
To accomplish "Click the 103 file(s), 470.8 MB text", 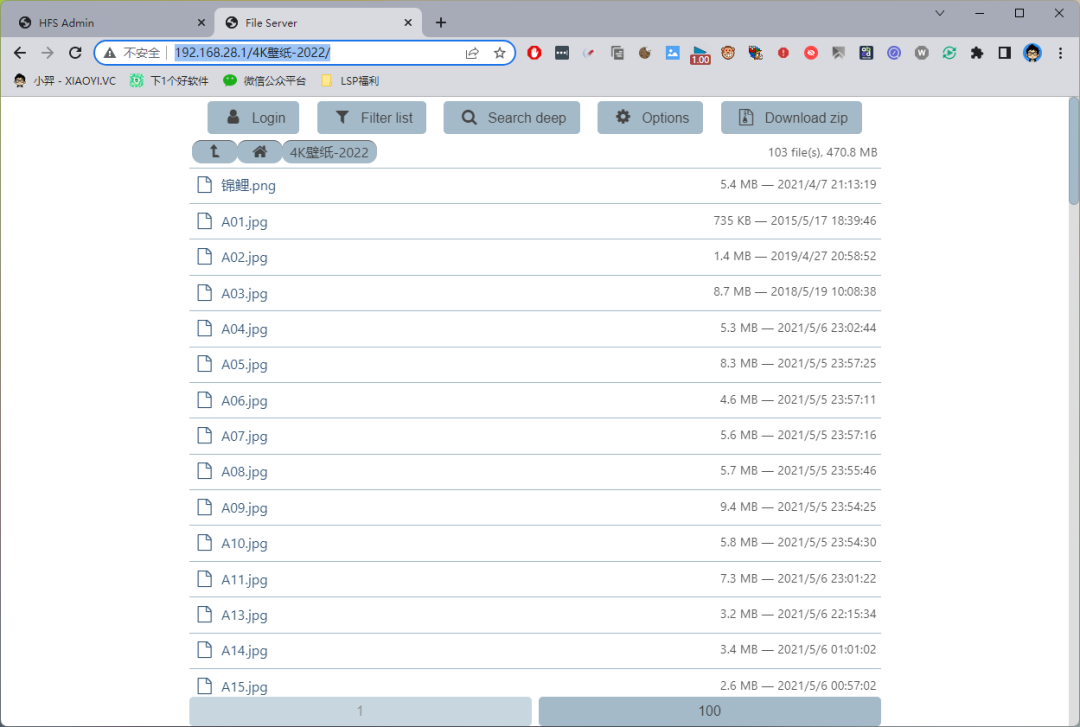I will coord(822,152).
